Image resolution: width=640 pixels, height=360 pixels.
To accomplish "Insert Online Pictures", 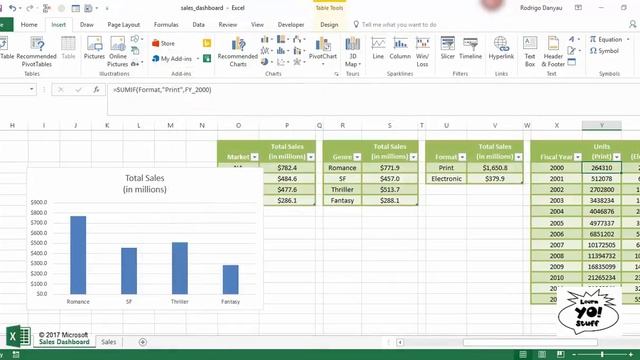I will [x=118, y=51].
